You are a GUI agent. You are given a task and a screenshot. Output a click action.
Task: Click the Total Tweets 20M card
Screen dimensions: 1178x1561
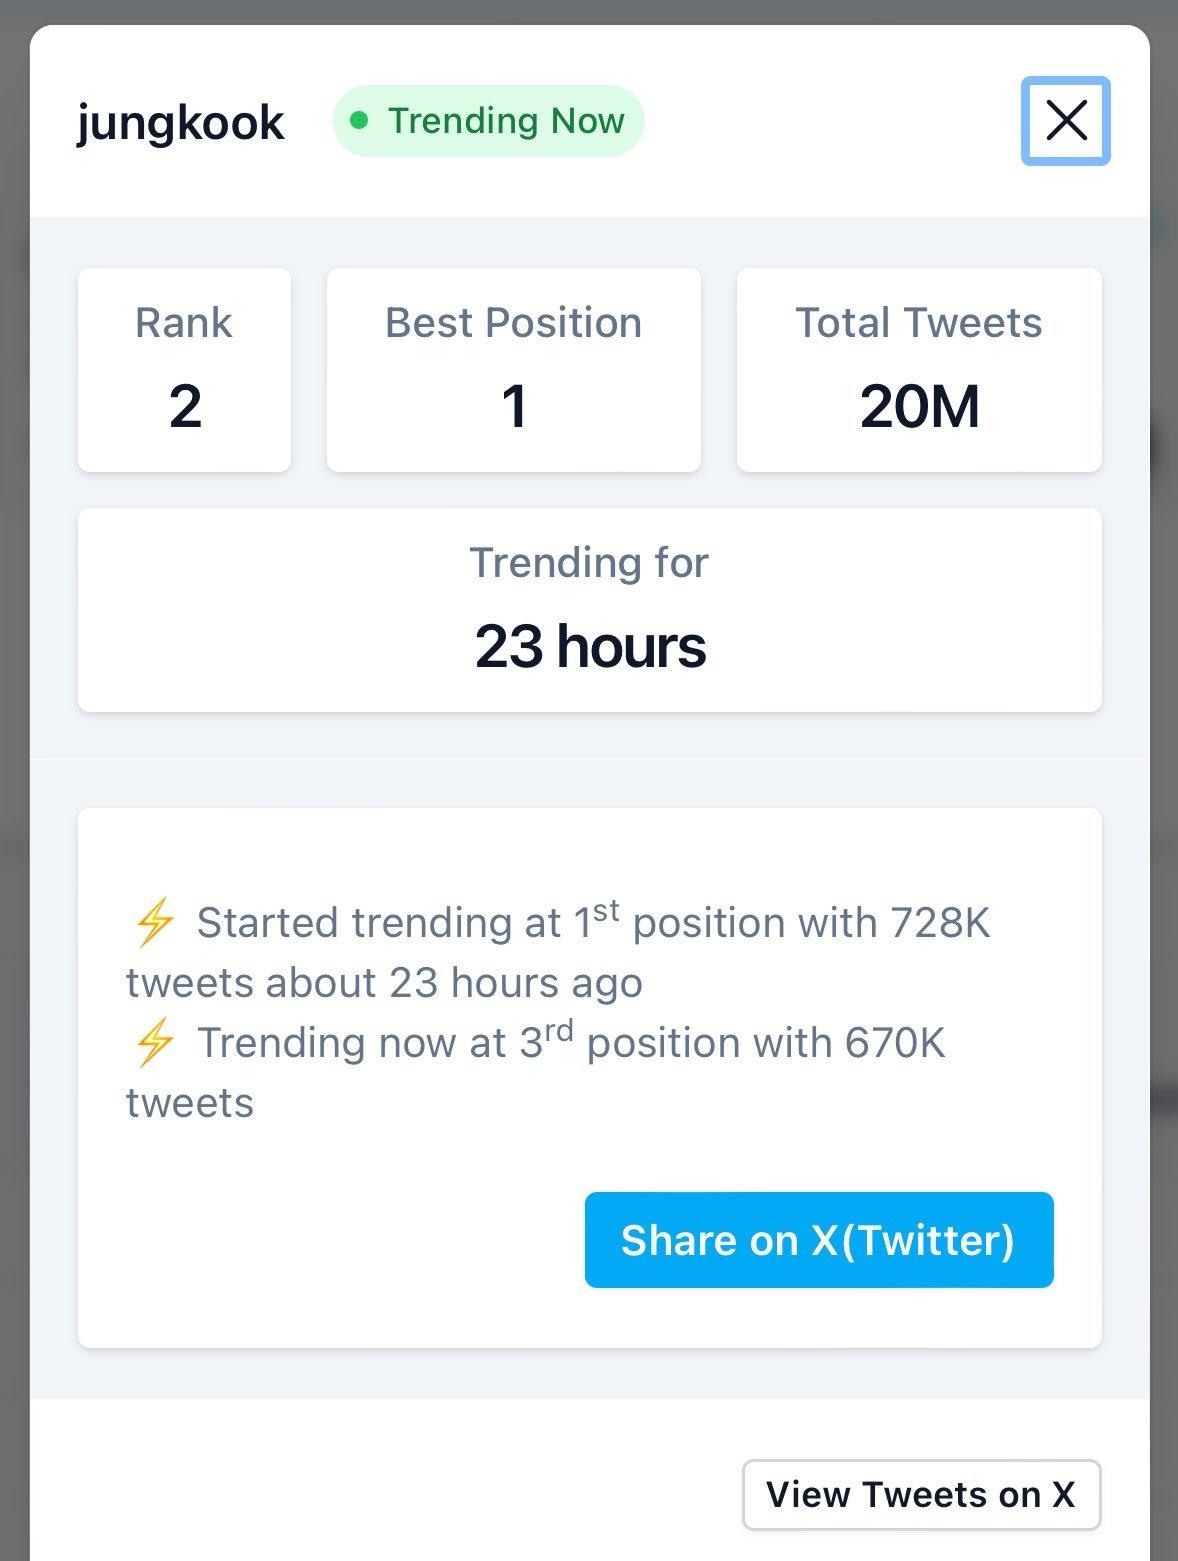click(919, 370)
